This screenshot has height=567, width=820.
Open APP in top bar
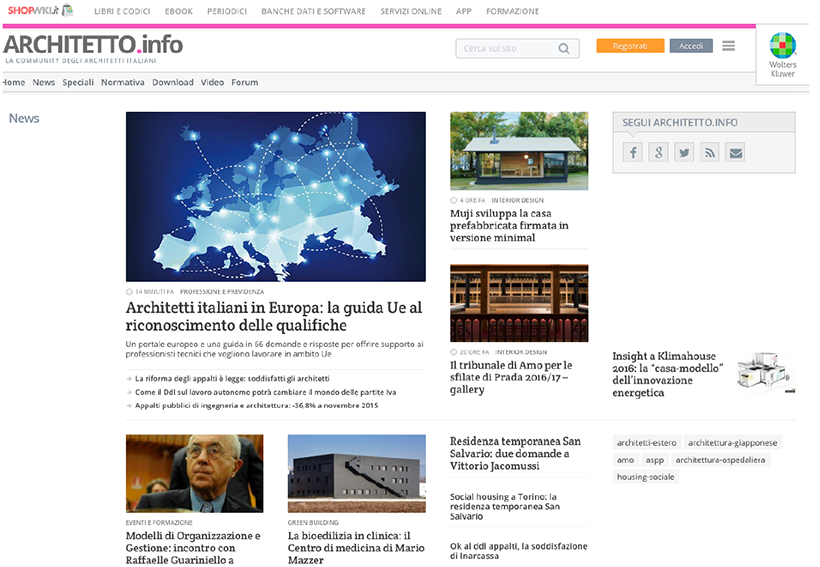click(463, 11)
